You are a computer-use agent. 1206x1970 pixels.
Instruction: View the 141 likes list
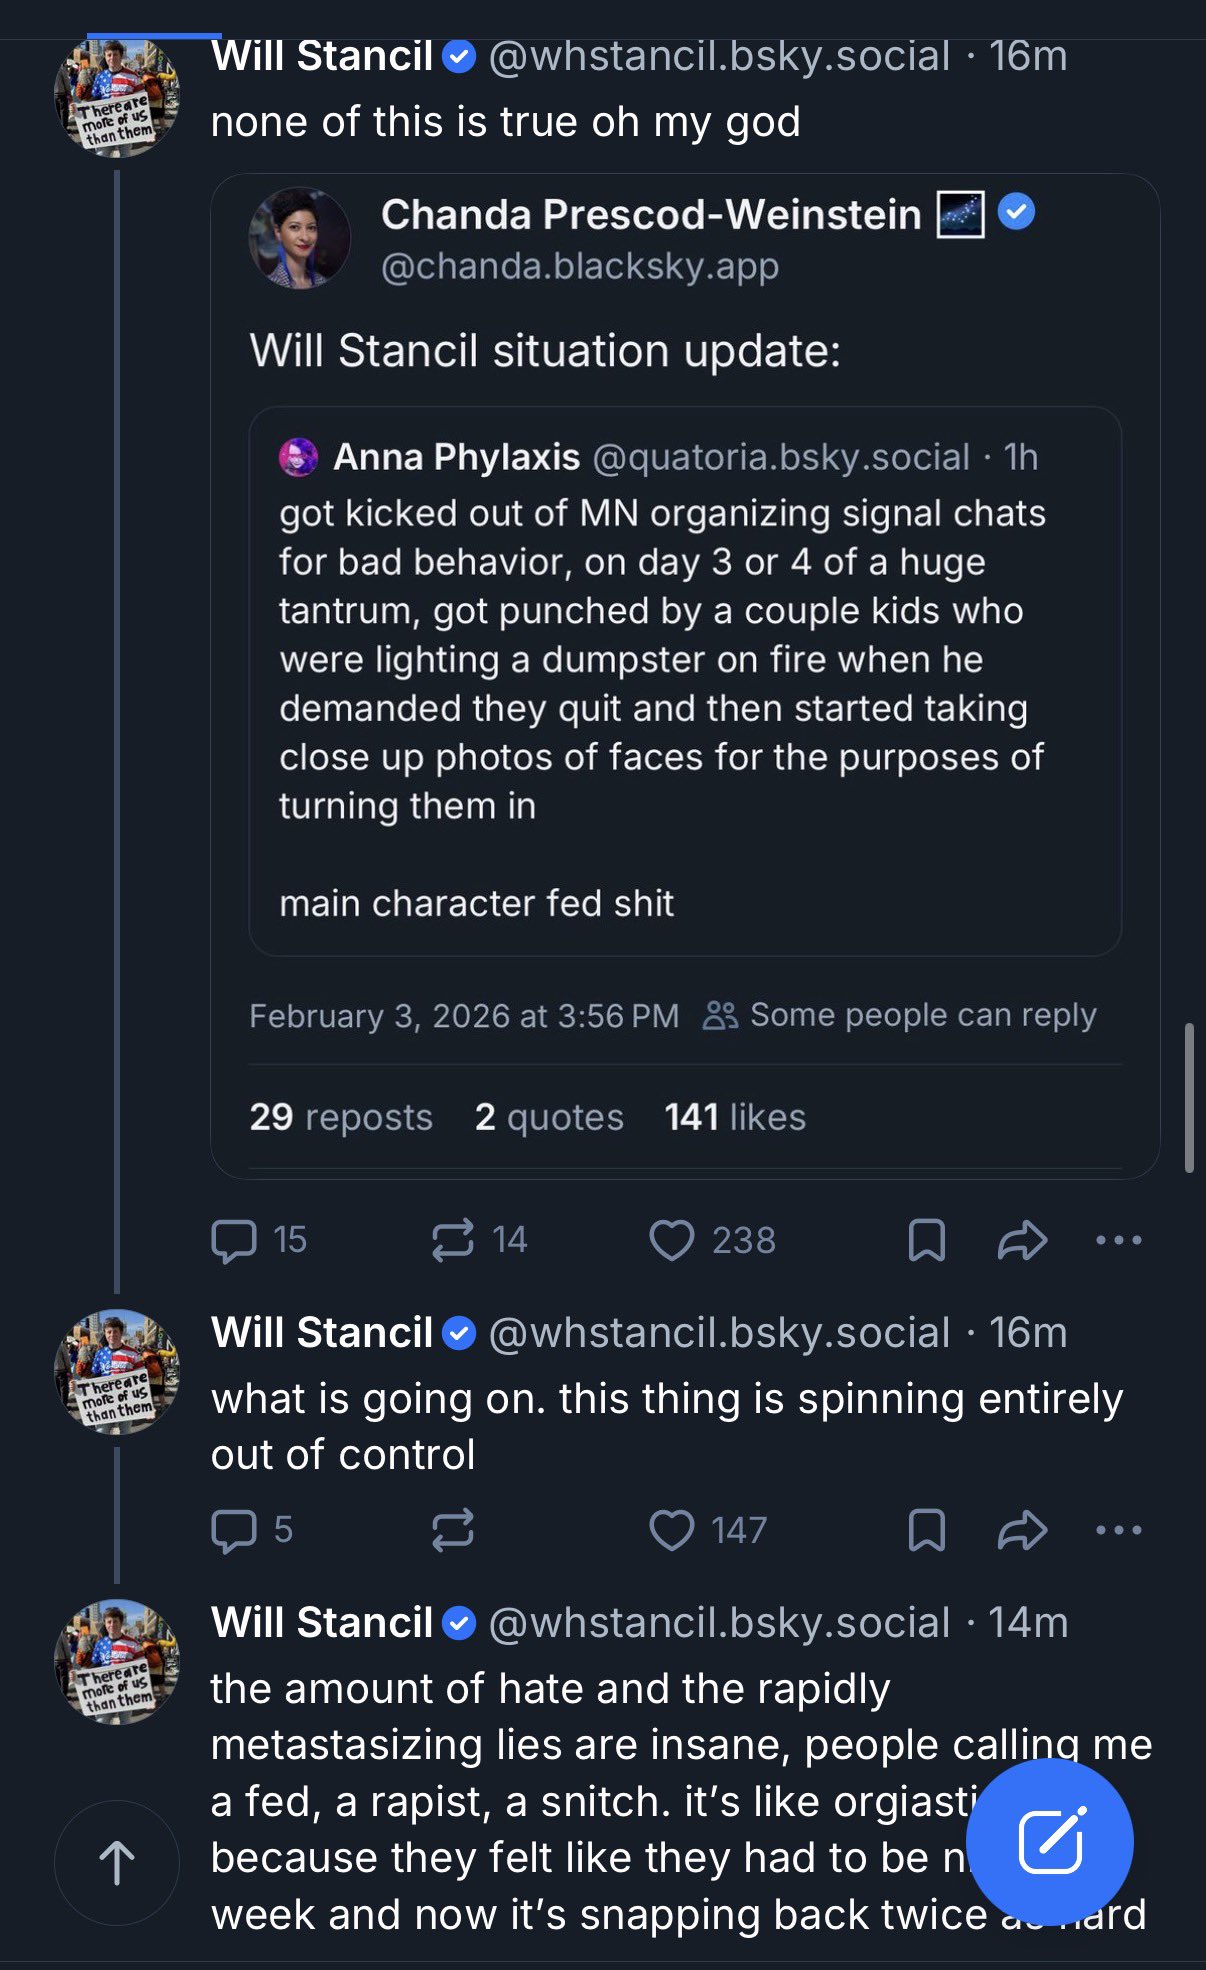(x=735, y=1117)
